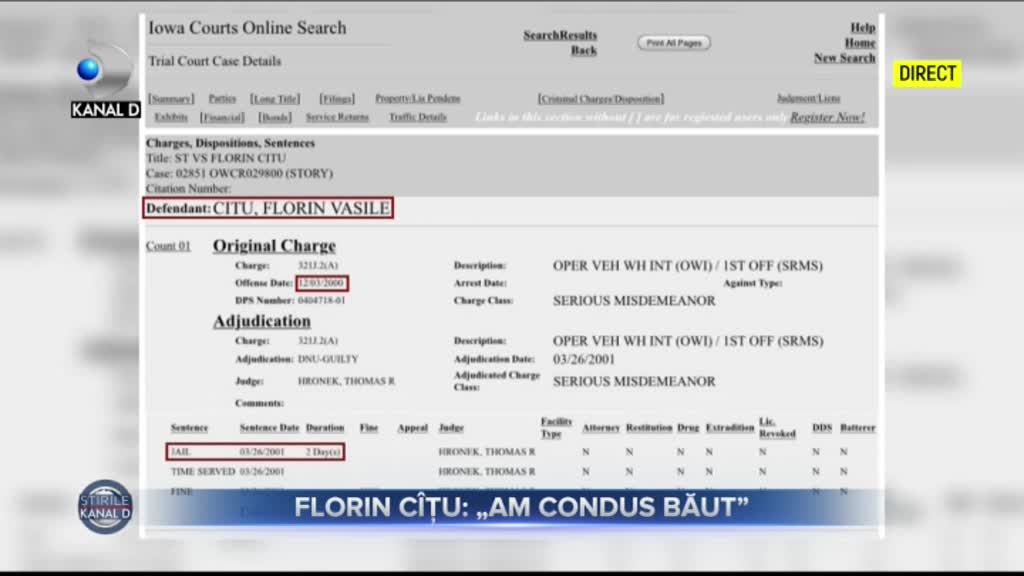Open the Bonds tab
This screenshot has width=1024, height=576.
click(x=275, y=117)
